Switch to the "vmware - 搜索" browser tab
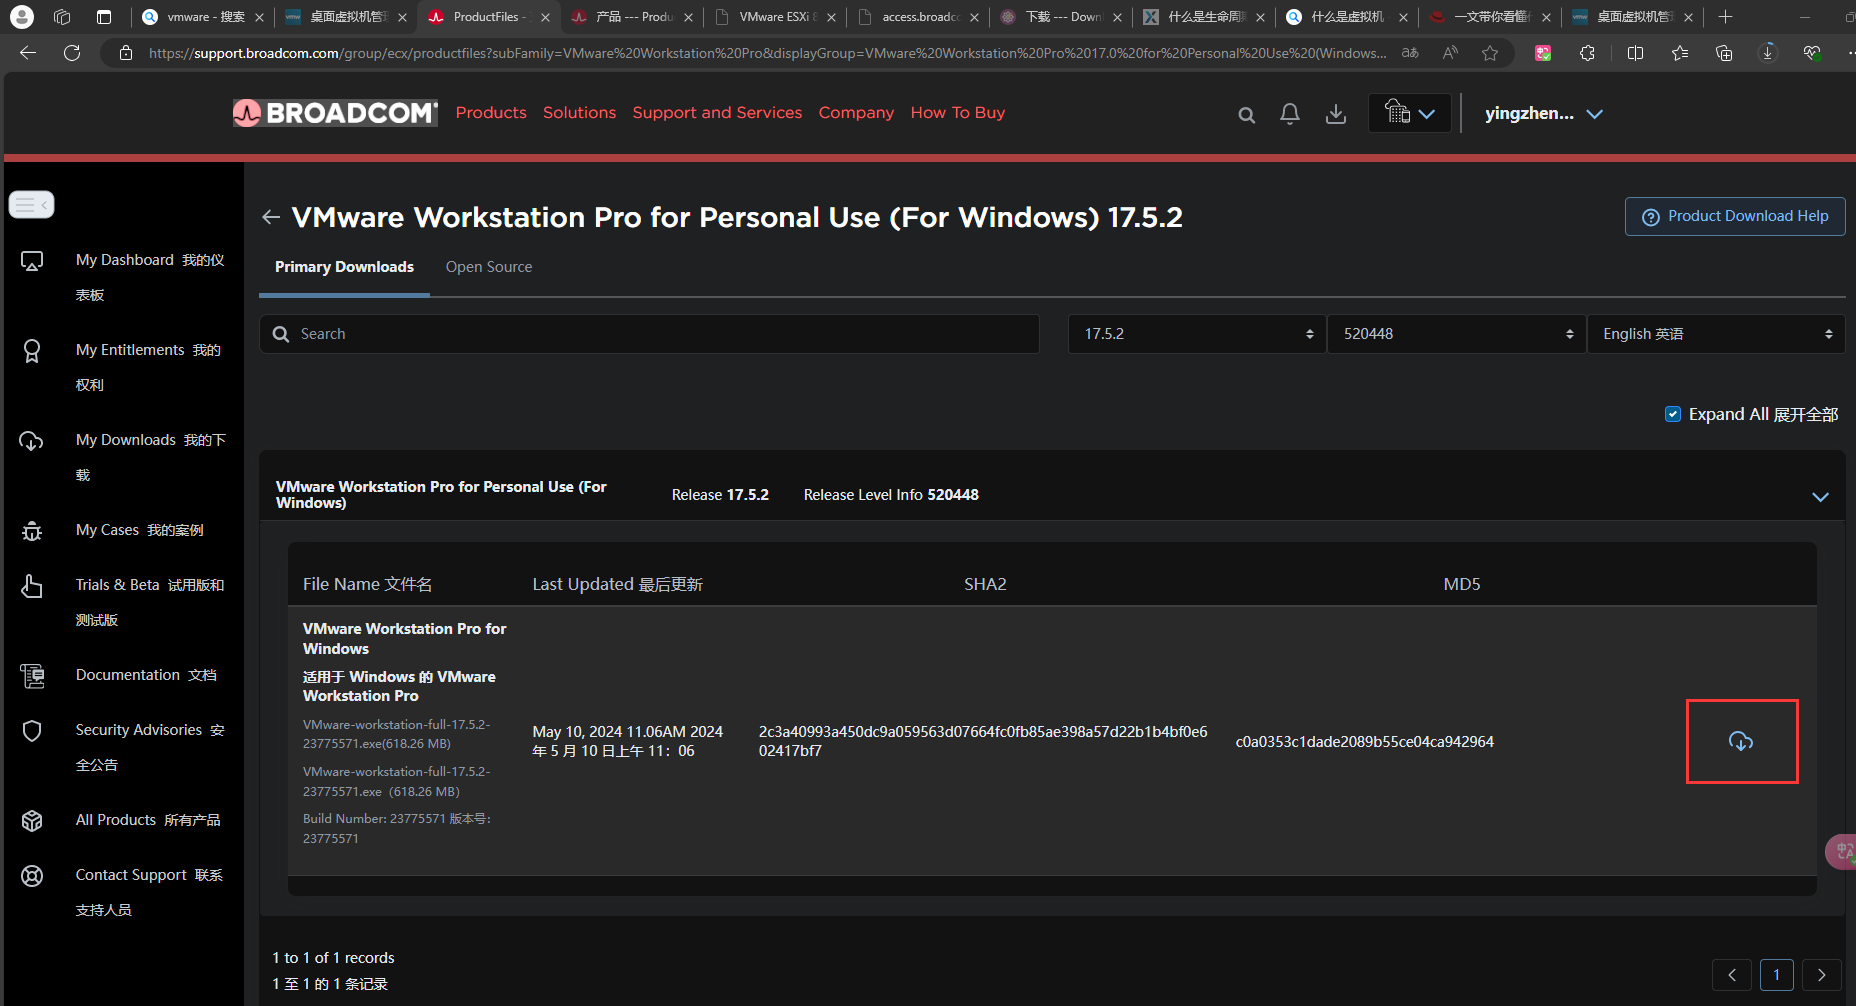Screen dimensions: 1856x1006 pos(202,17)
